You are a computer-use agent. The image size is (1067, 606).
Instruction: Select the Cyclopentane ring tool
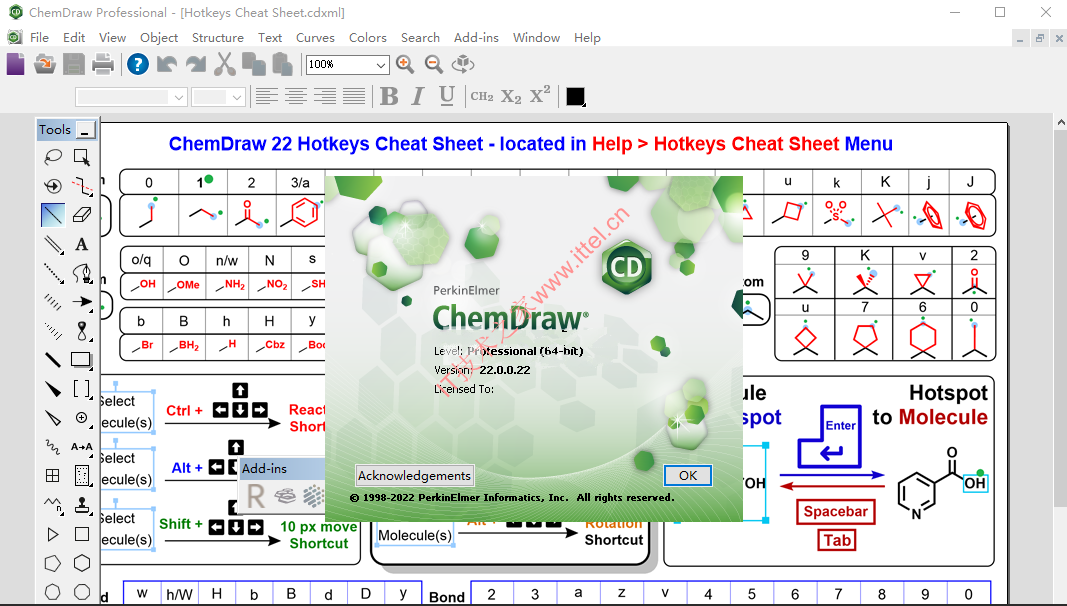click(x=52, y=563)
